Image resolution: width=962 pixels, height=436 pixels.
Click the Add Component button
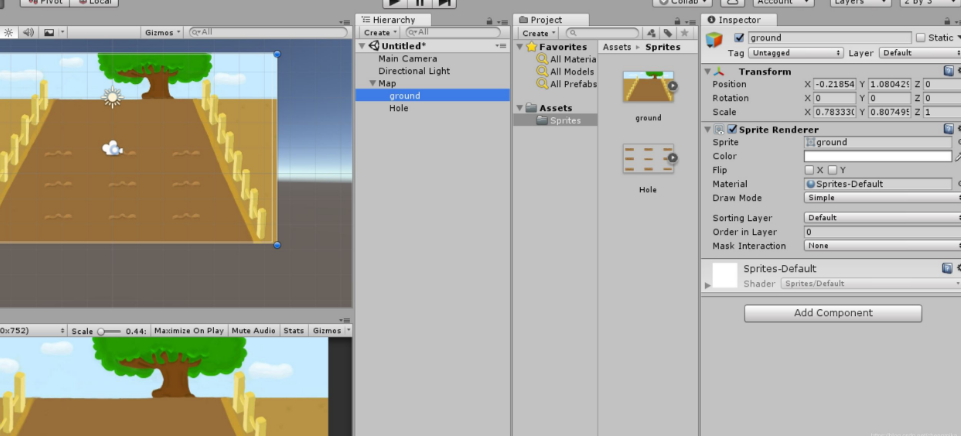pyautogui.click(x=833, y=313)
